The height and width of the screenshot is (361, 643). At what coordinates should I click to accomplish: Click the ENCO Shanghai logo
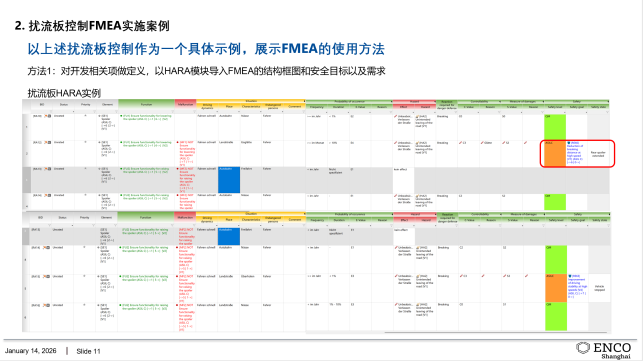click(604, 350)
